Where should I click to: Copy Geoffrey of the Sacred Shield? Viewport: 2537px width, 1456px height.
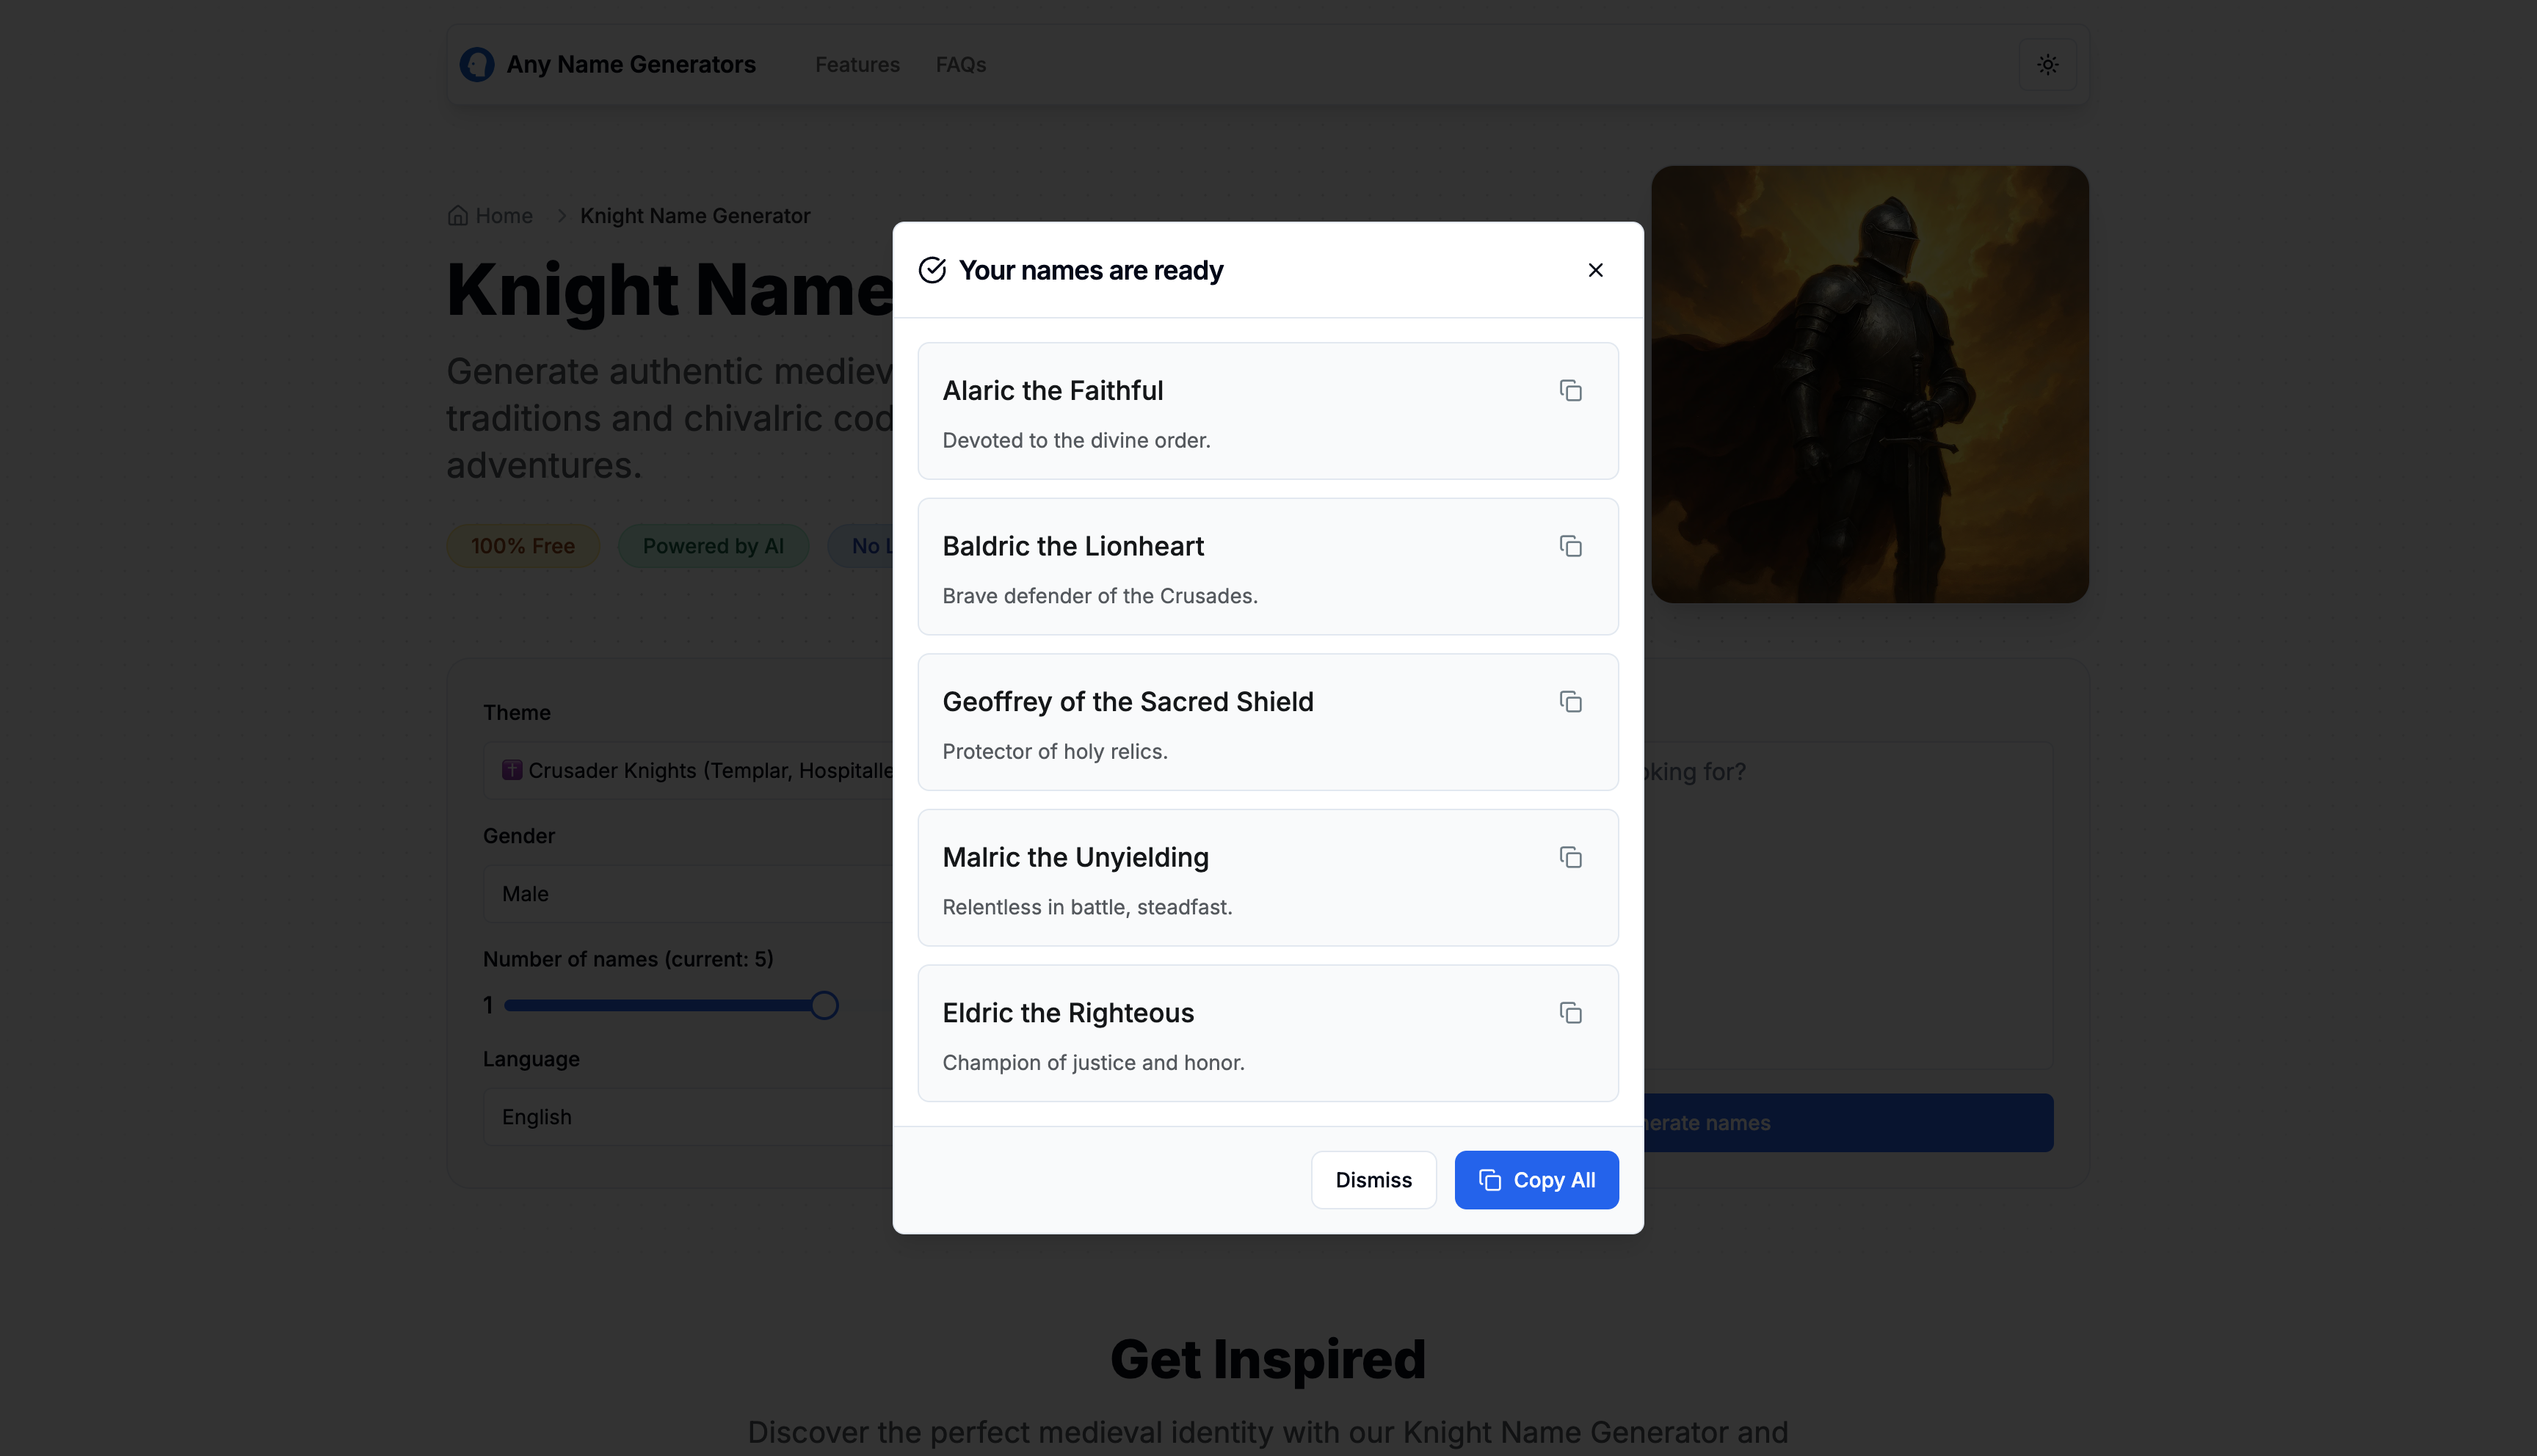tap(1570, 702)
